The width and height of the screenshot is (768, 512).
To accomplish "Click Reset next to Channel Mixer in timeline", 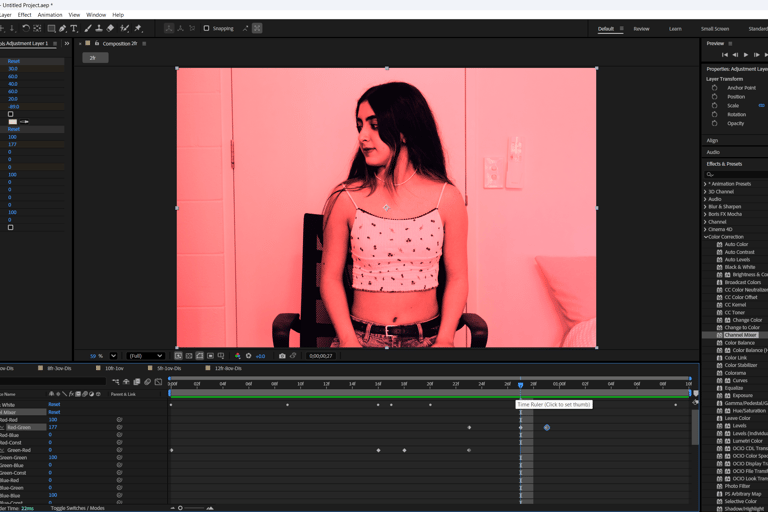I will 54,412.
